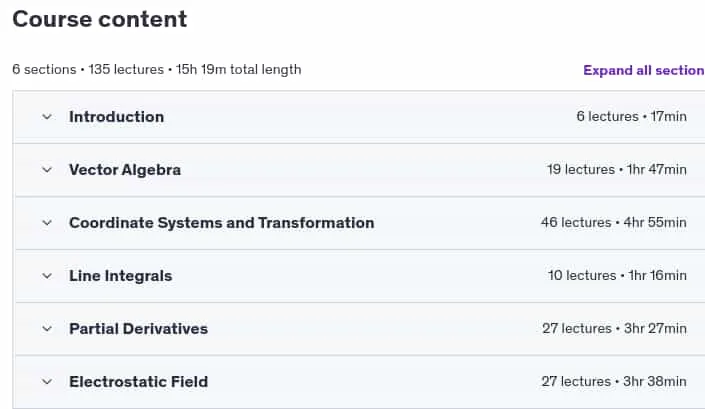Viewport: 705px width, 409px height.
Task: Click the chevron icon beside Vector Algebra
Action: click(x=47, y=170)
